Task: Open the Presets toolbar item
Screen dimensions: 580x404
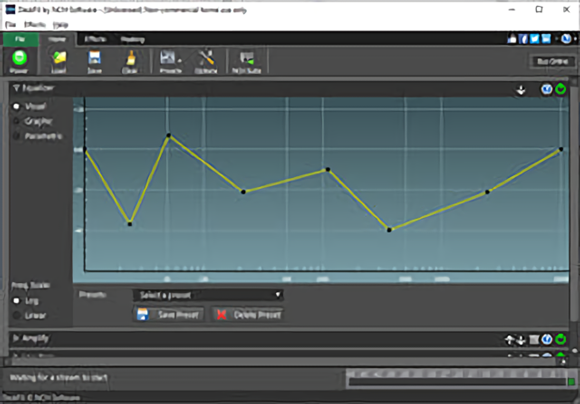Action: (x=170, y=61)
